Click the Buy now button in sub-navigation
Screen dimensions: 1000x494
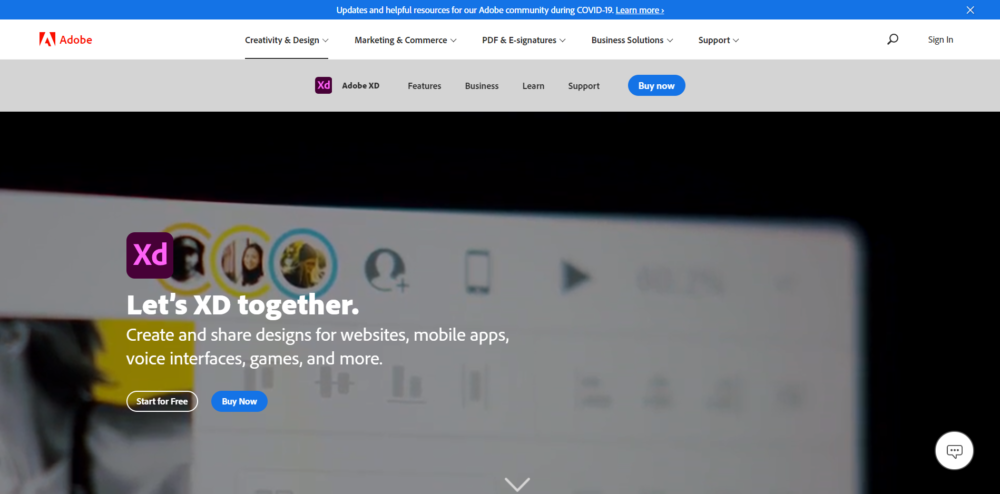(x=656, y=85)
